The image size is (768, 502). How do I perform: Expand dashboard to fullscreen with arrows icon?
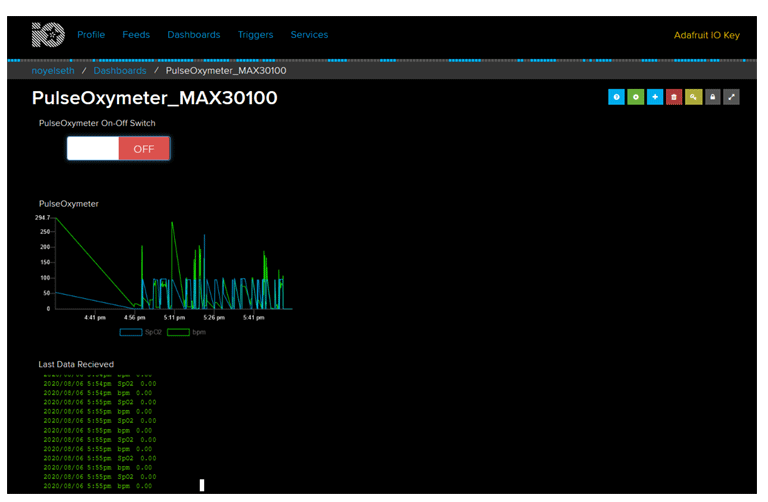click(x=732, y=97)
